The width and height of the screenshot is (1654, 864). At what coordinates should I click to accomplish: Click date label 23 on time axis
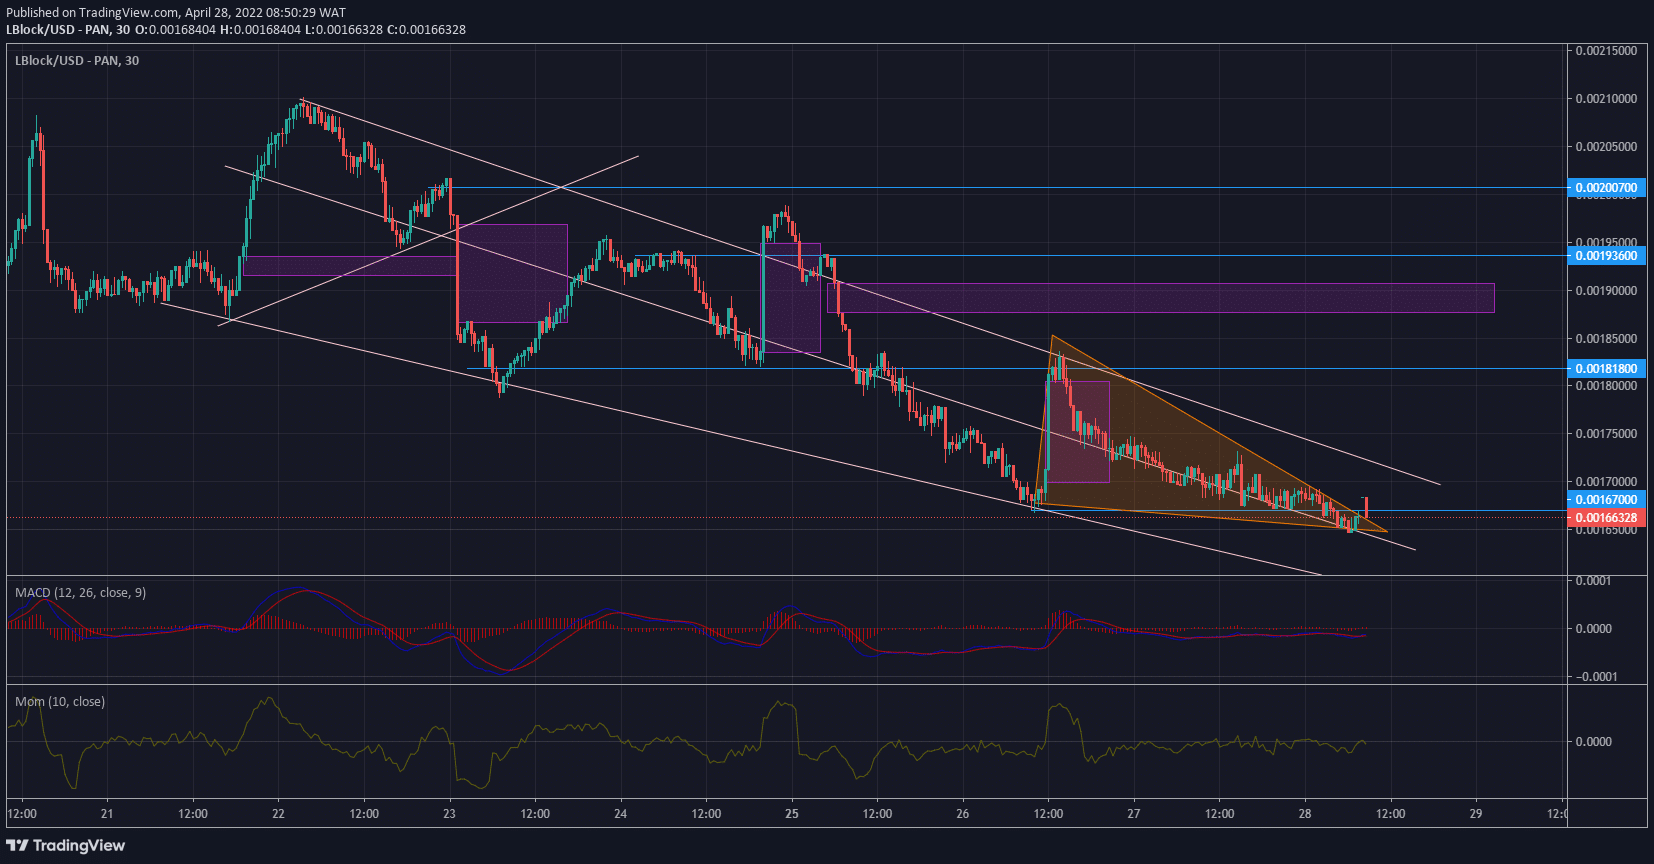pyautogui.click(x=449, y=814)
